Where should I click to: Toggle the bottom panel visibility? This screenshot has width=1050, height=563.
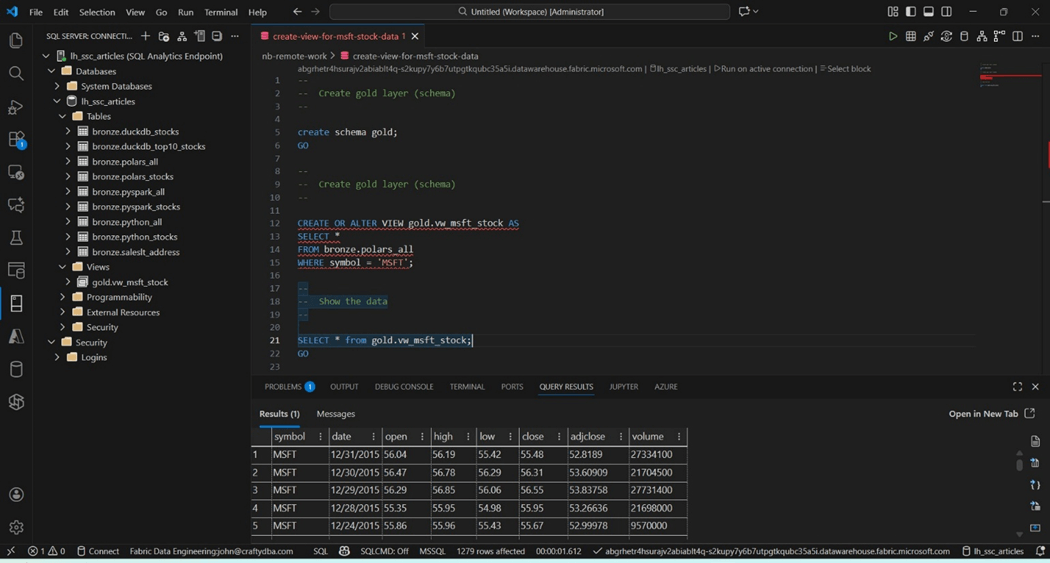(928, 12)
